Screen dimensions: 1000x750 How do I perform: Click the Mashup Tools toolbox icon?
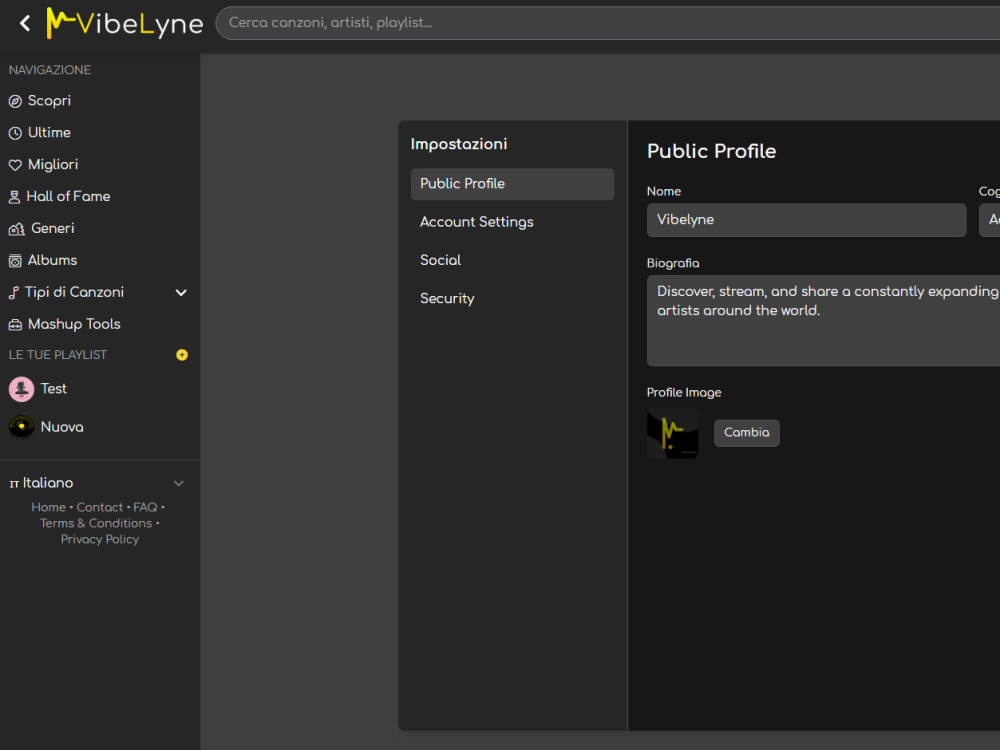(15, 325)
